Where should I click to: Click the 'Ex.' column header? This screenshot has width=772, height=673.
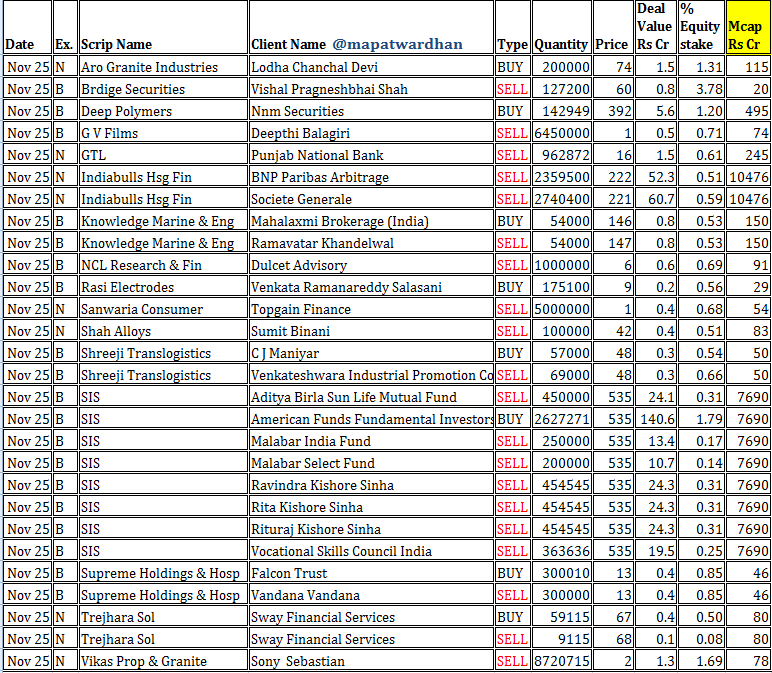click(x=65, y=27)
